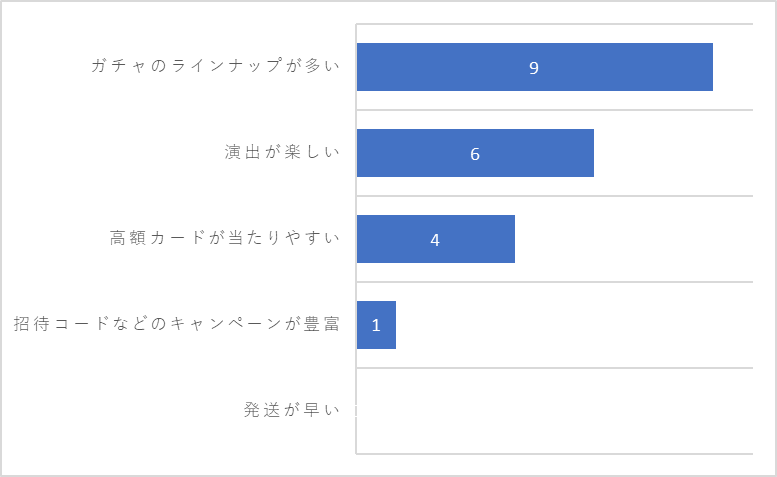Click the data label 9 inside bar
The width and height of the screenshot is (777, 477).
point(534,68)
